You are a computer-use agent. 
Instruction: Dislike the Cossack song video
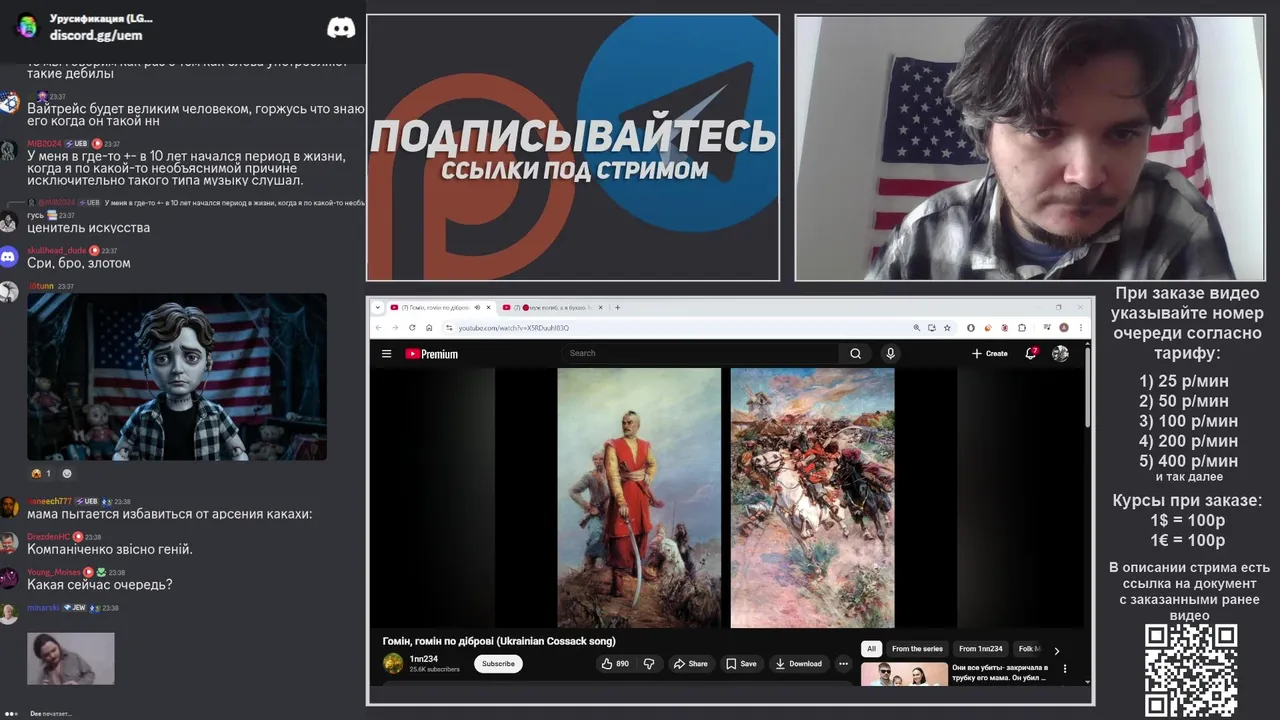[649, 664]
